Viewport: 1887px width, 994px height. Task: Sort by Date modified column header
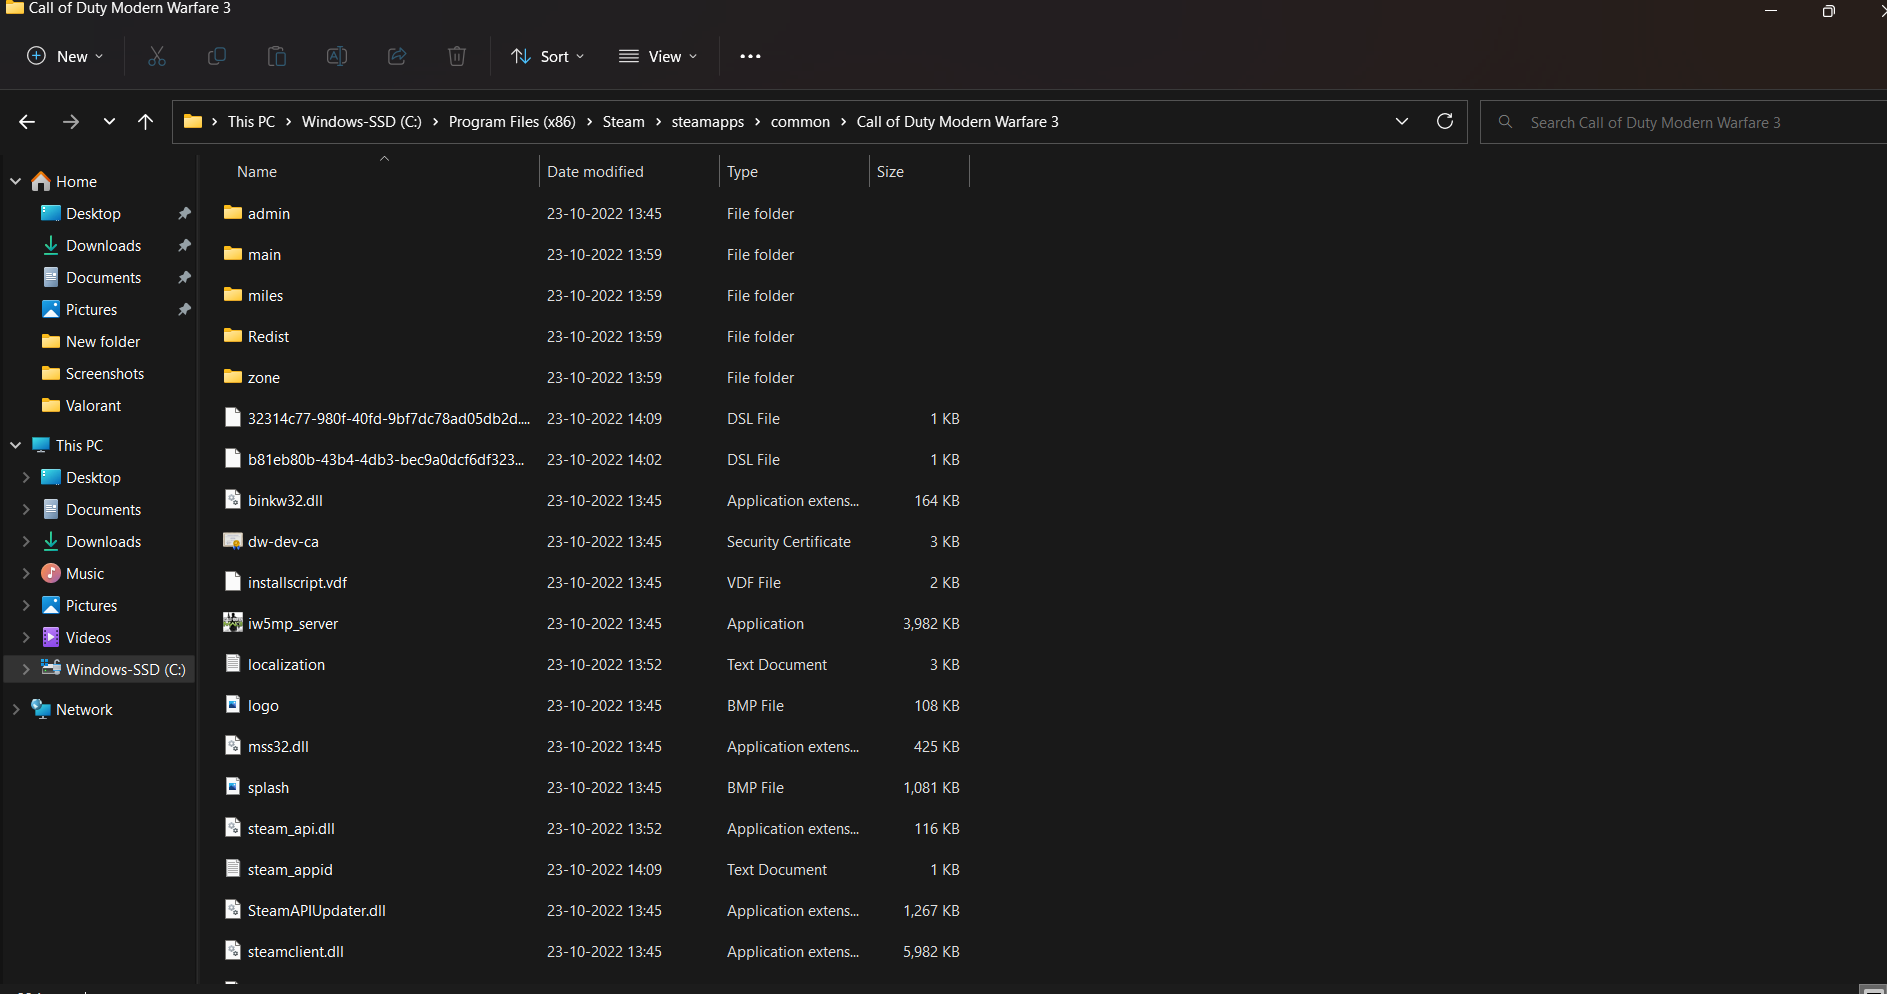595,172
